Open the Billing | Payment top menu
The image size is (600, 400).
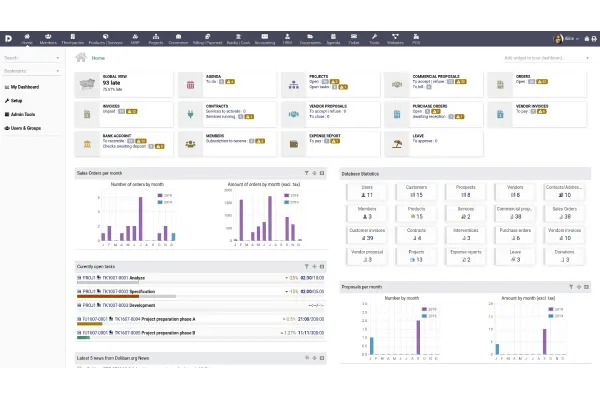coord(208,41)
